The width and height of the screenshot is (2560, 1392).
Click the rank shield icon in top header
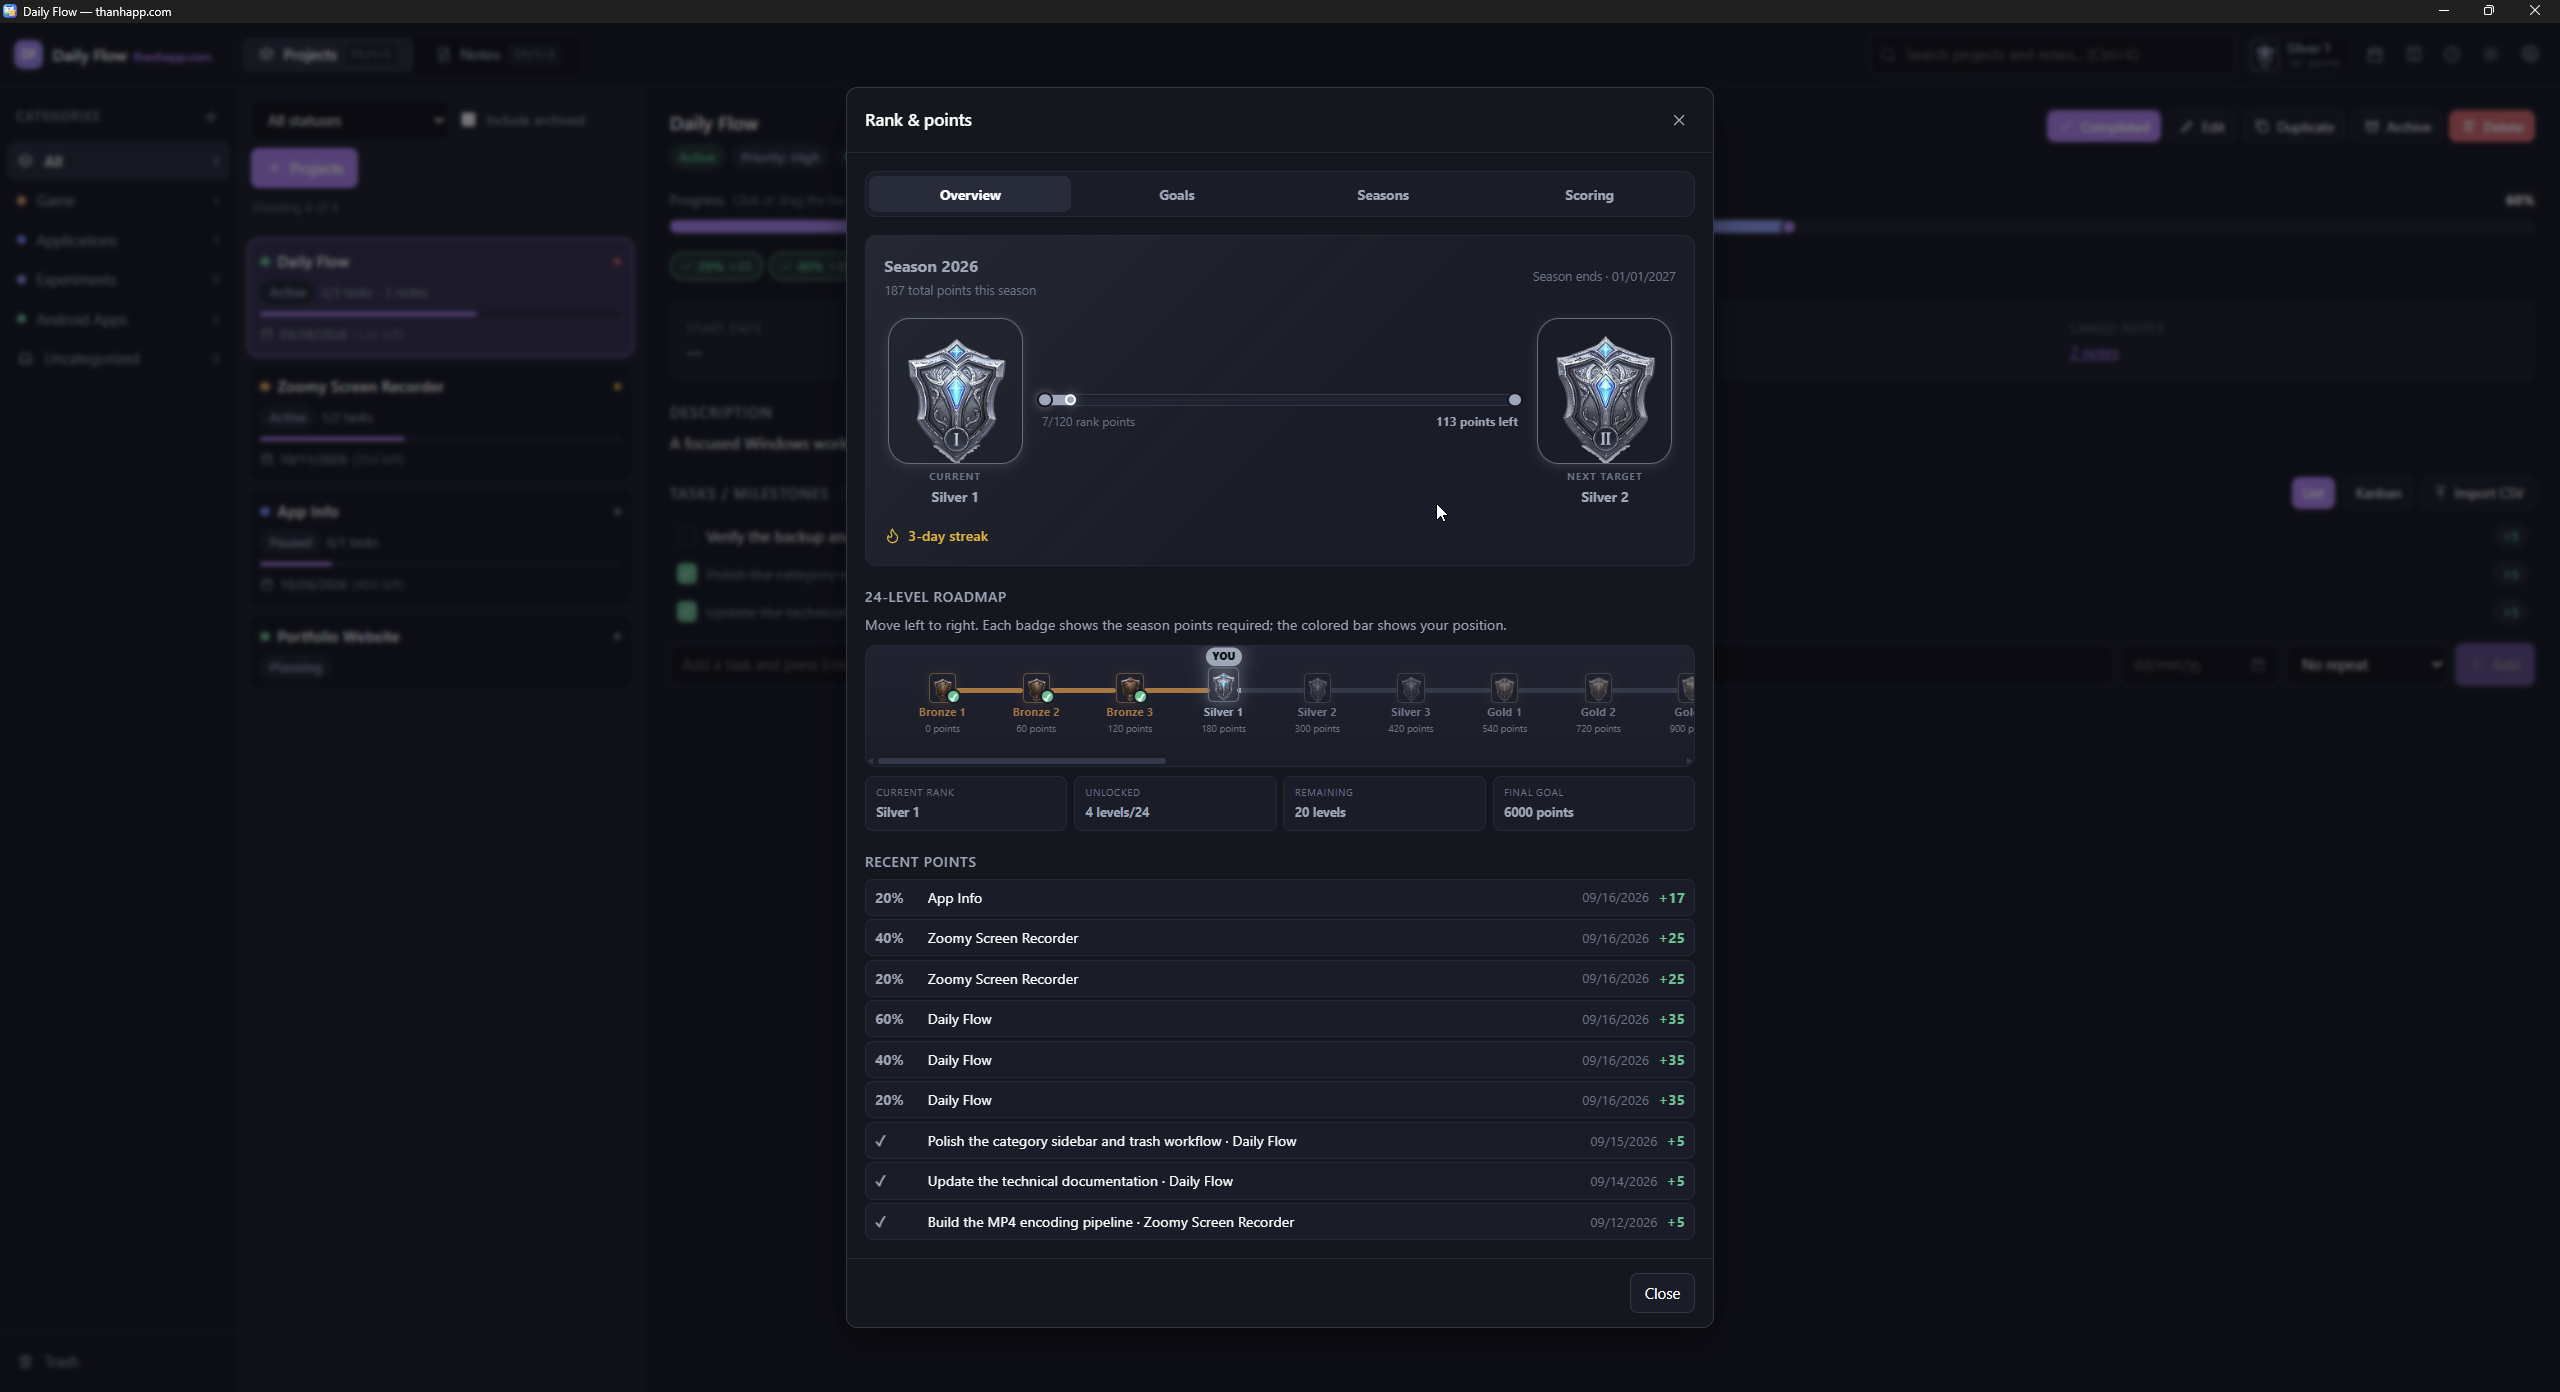2264,54
